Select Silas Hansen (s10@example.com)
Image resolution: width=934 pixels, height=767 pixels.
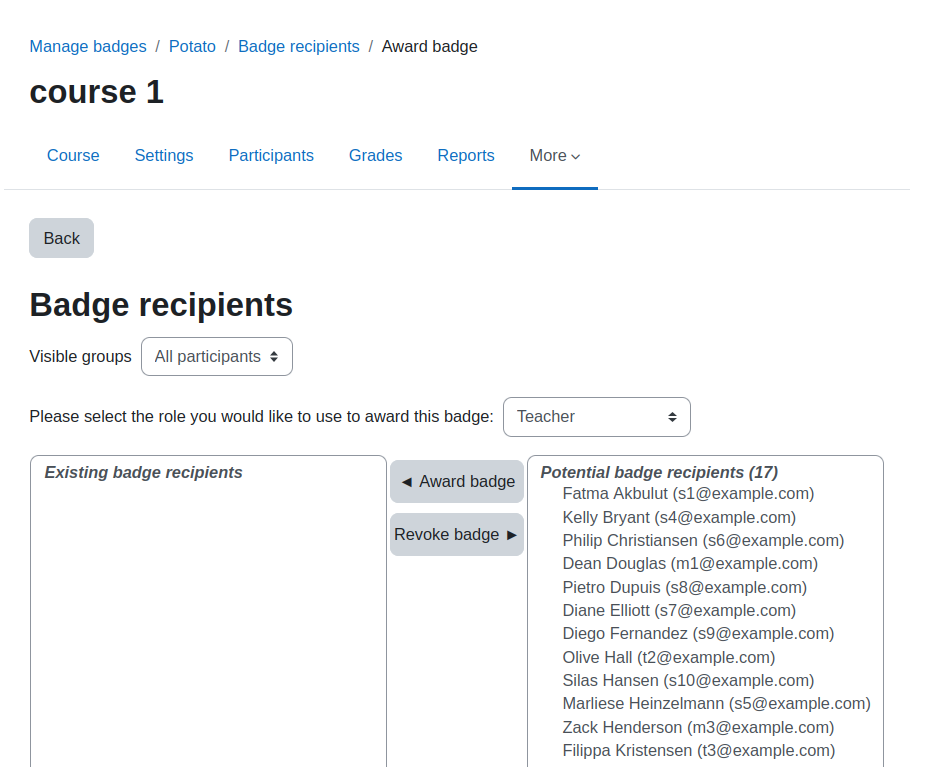pyautogui.click(x=688, y=681)
